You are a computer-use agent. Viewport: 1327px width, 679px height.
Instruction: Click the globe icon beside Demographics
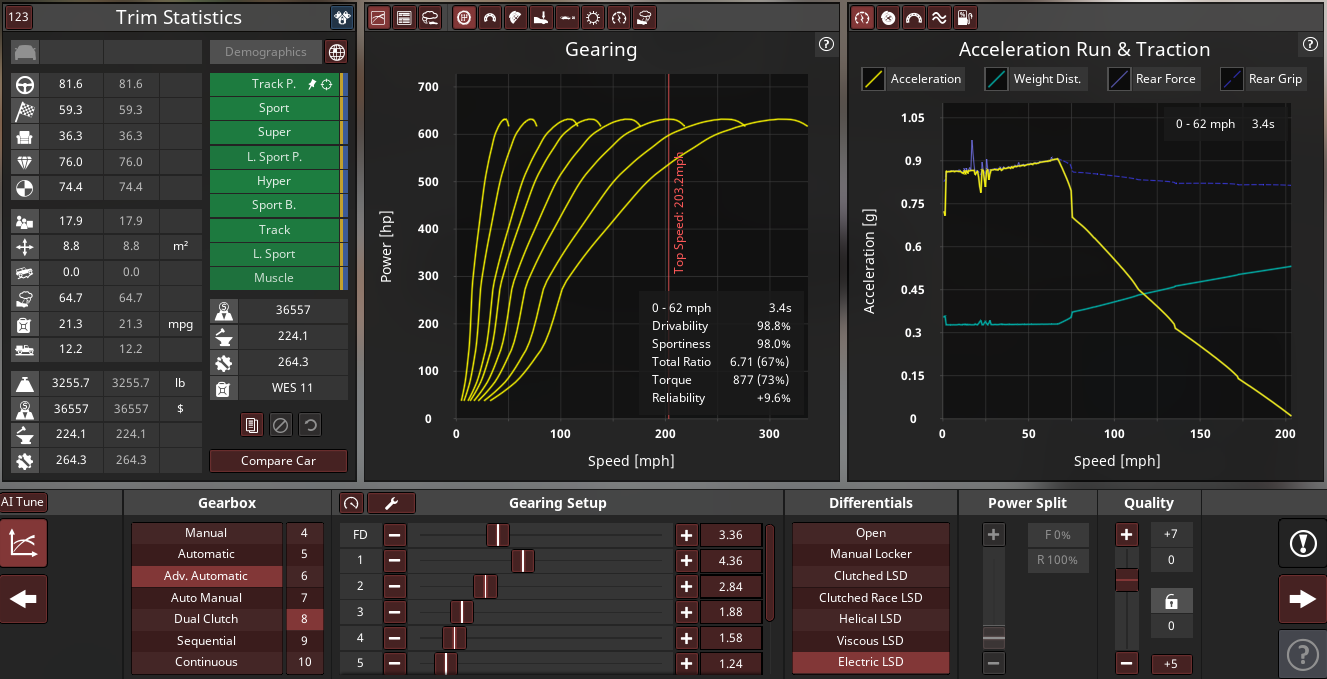pyautogui.click(x=337, y=52)
